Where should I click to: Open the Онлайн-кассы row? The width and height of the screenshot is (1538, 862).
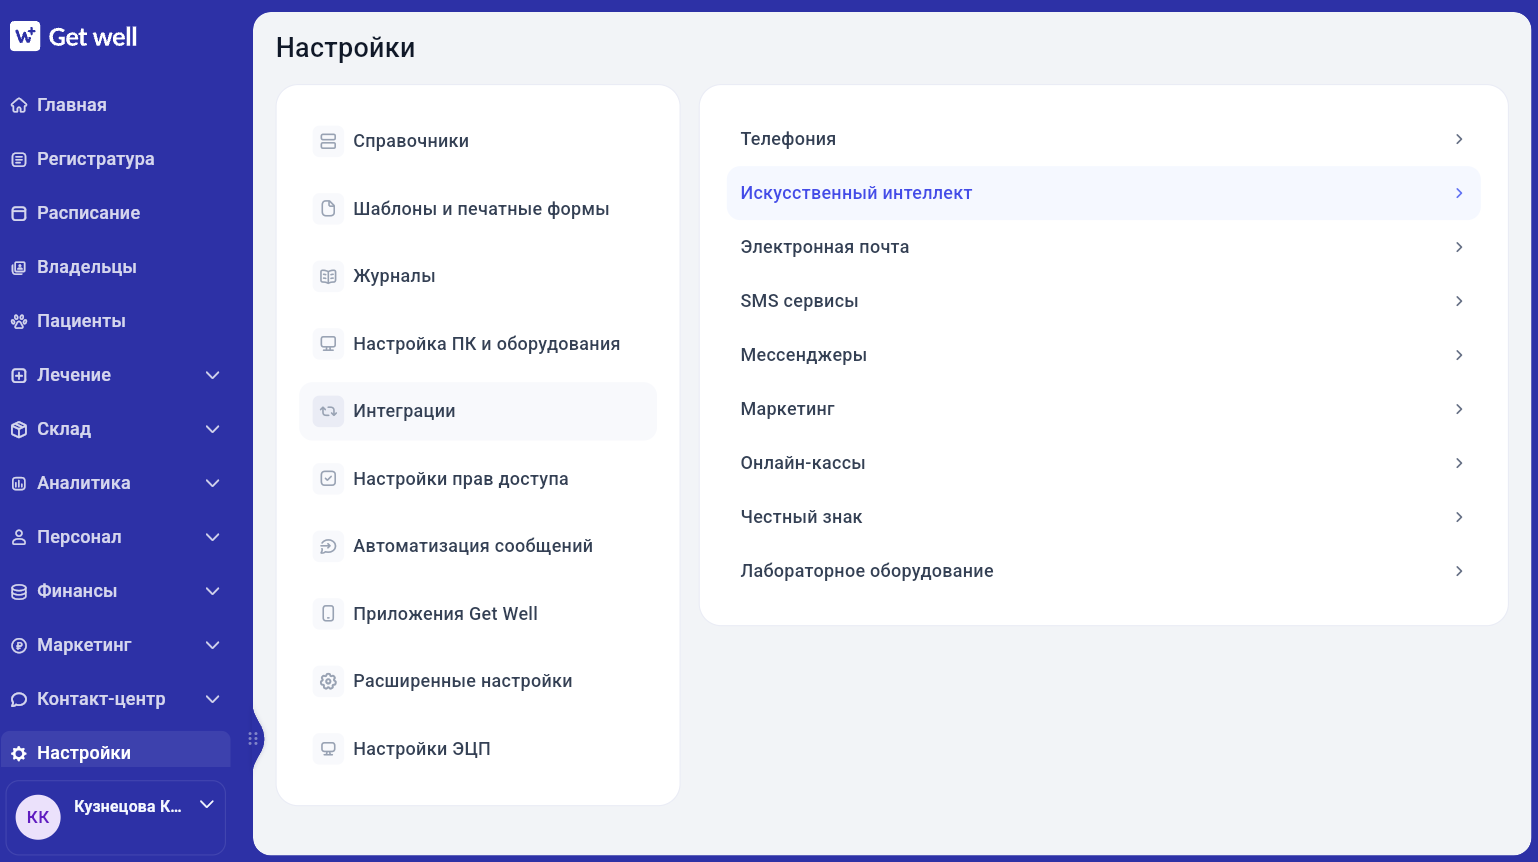click(x=1103, y=463)
